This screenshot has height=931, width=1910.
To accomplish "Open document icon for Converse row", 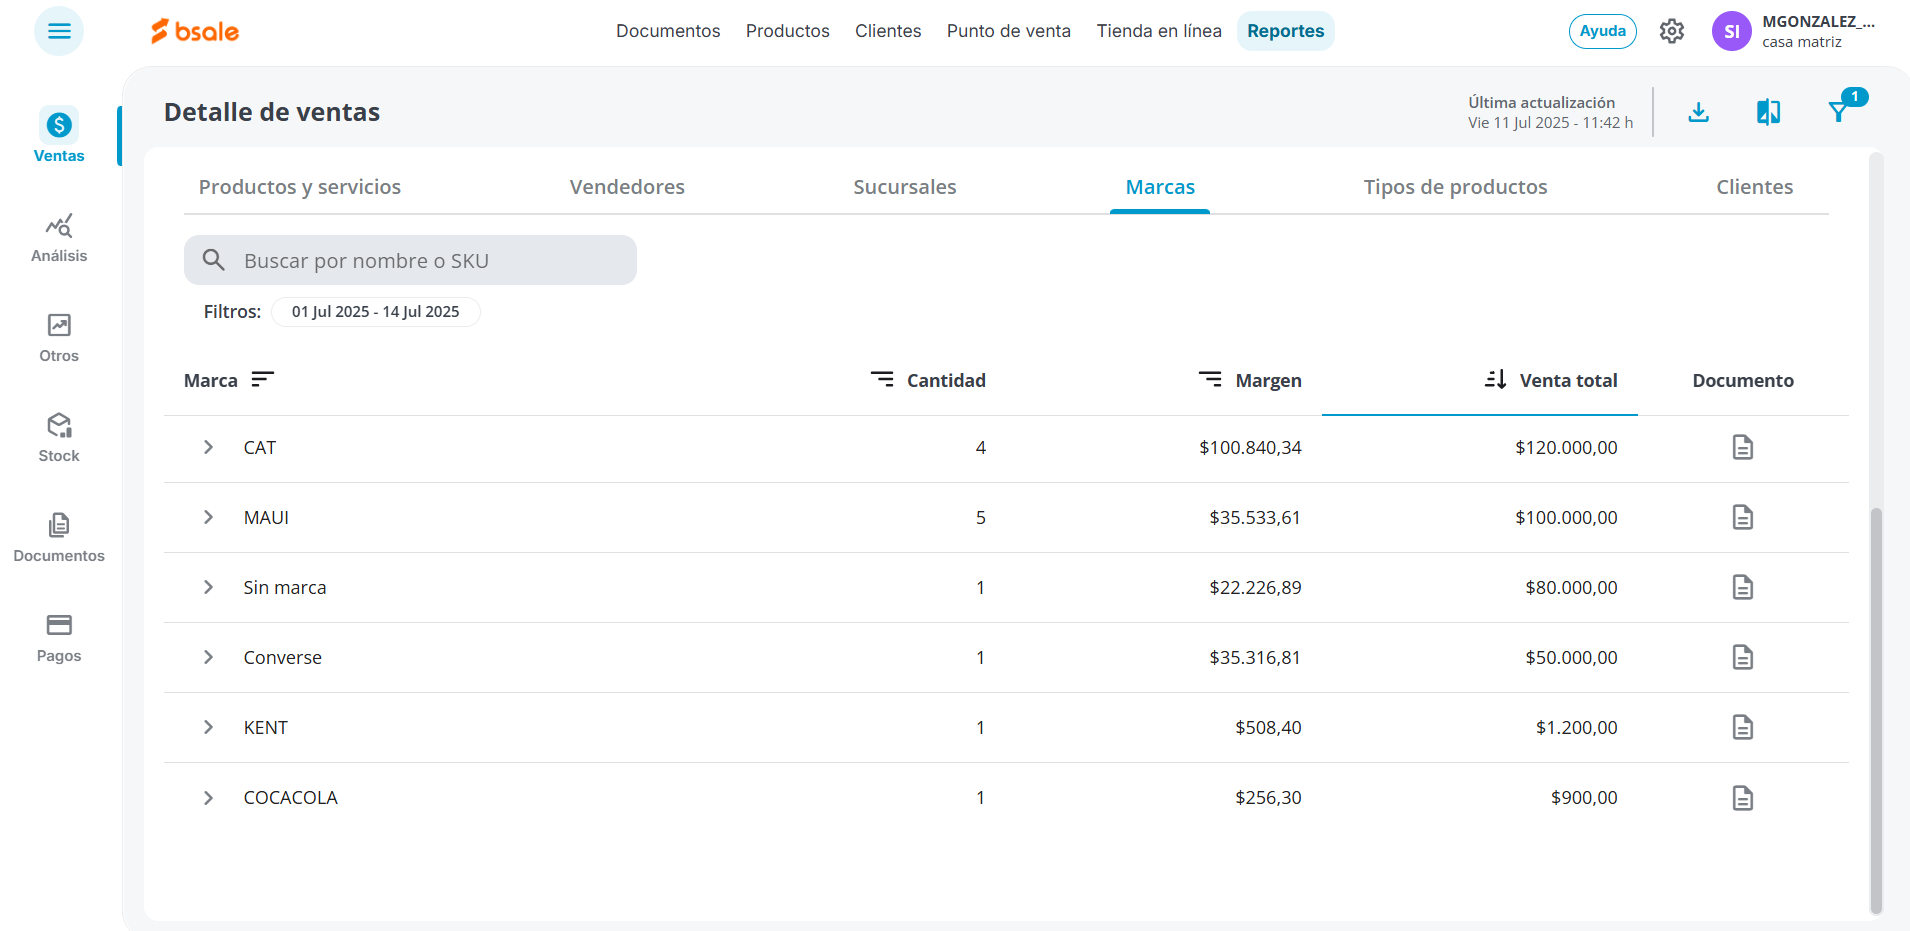I will [x=1743, y=657].
